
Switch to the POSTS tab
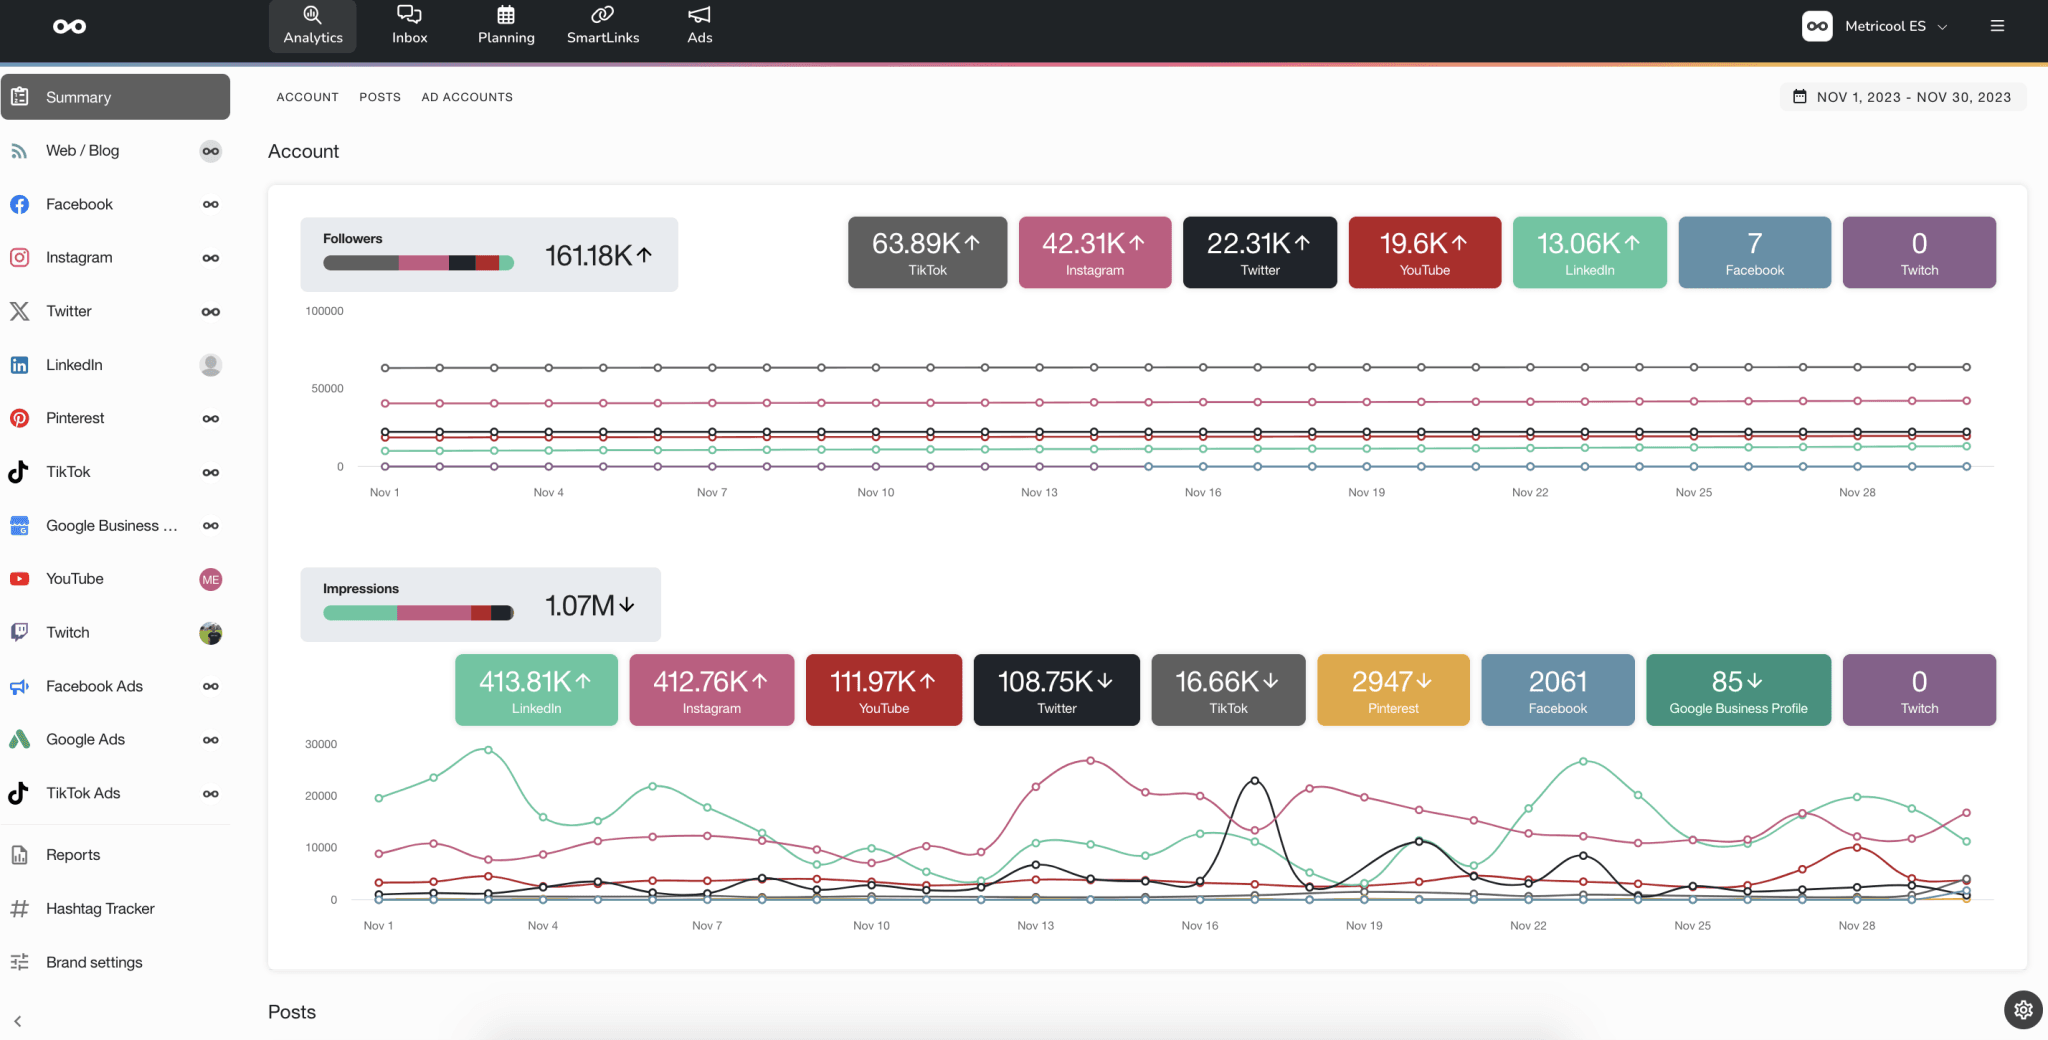pyautogui.click(x=380, y=96)
